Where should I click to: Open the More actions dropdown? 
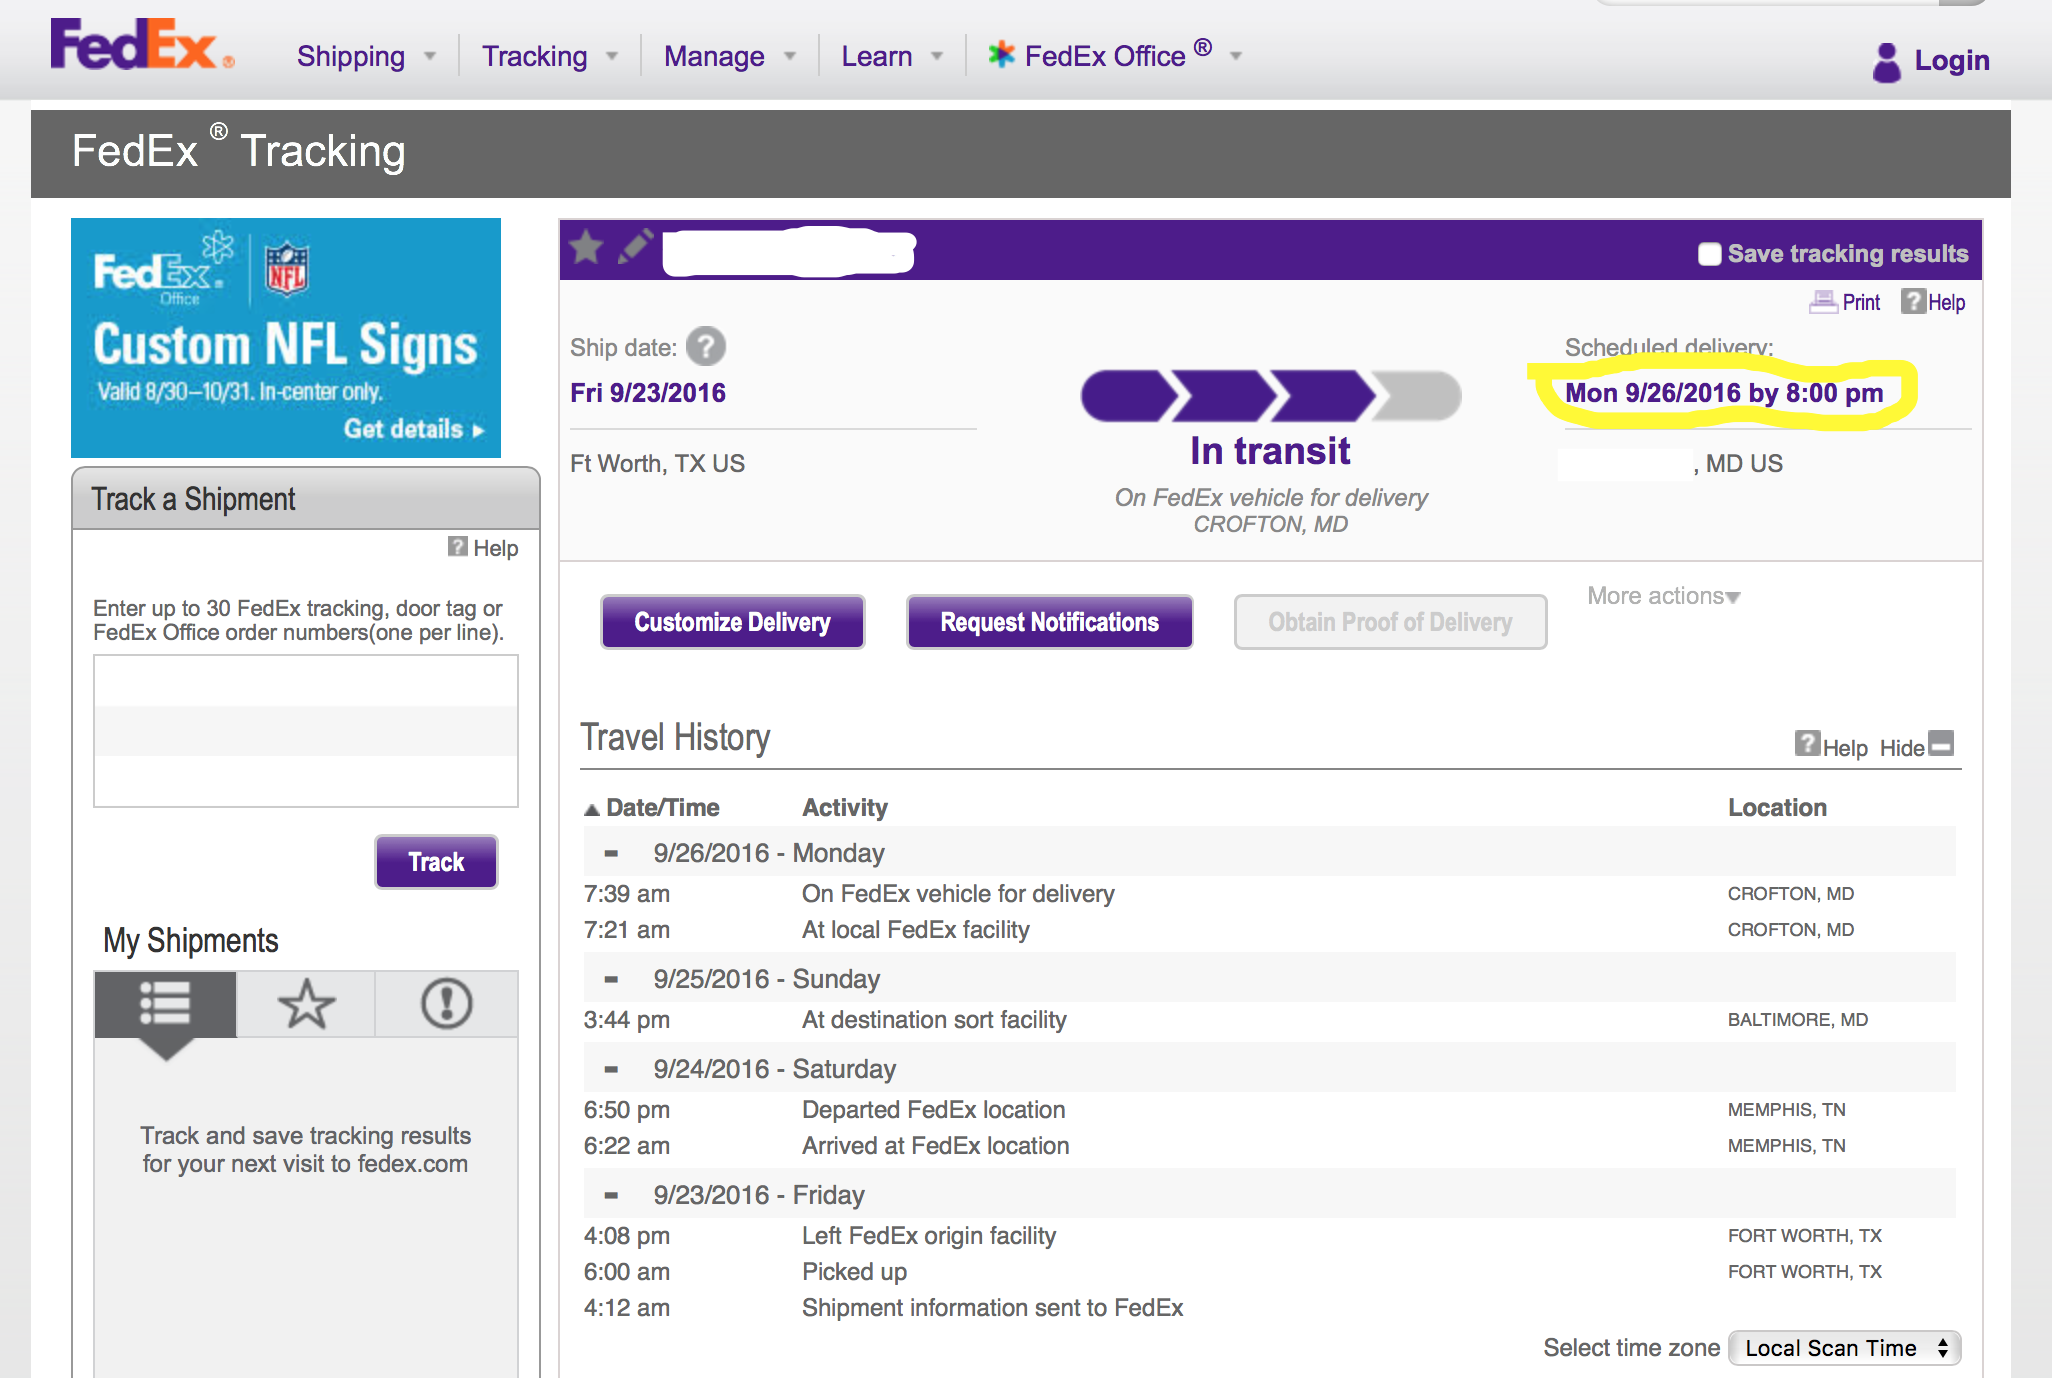(x=1663, y=596)
